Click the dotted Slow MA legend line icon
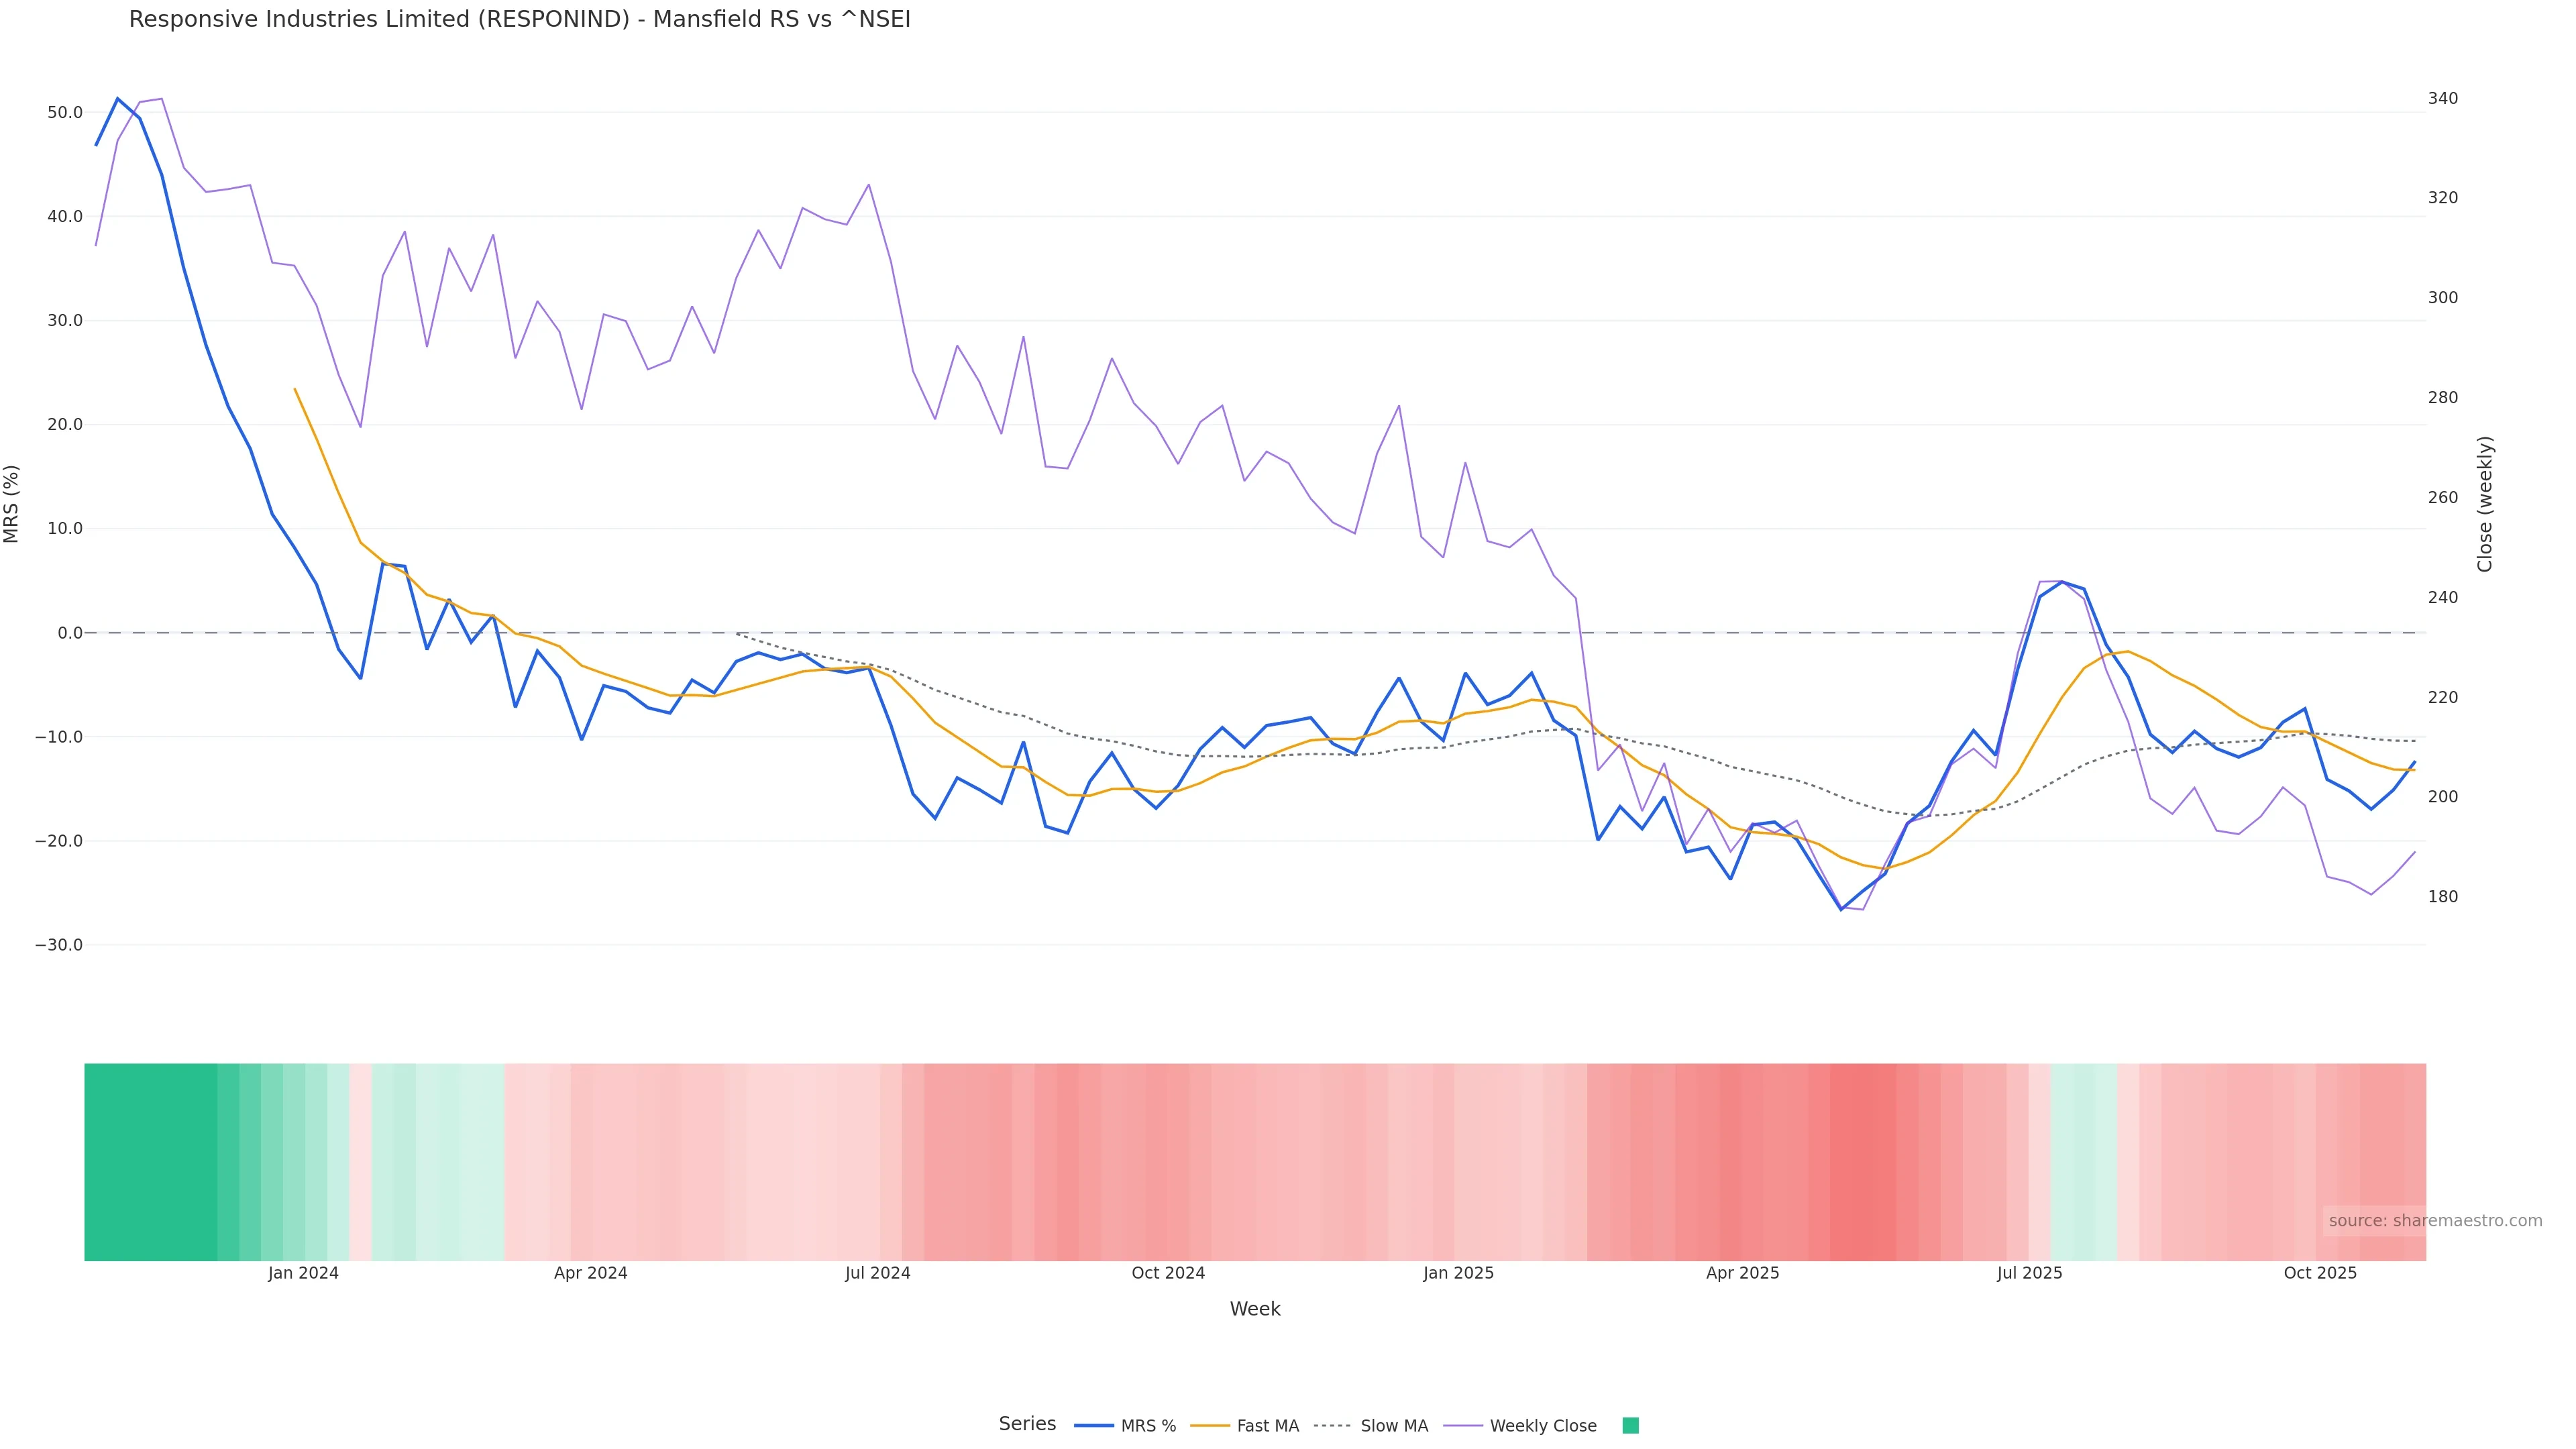Viewport: 2576px width, 1449px height. [x=1332, y=1426]
